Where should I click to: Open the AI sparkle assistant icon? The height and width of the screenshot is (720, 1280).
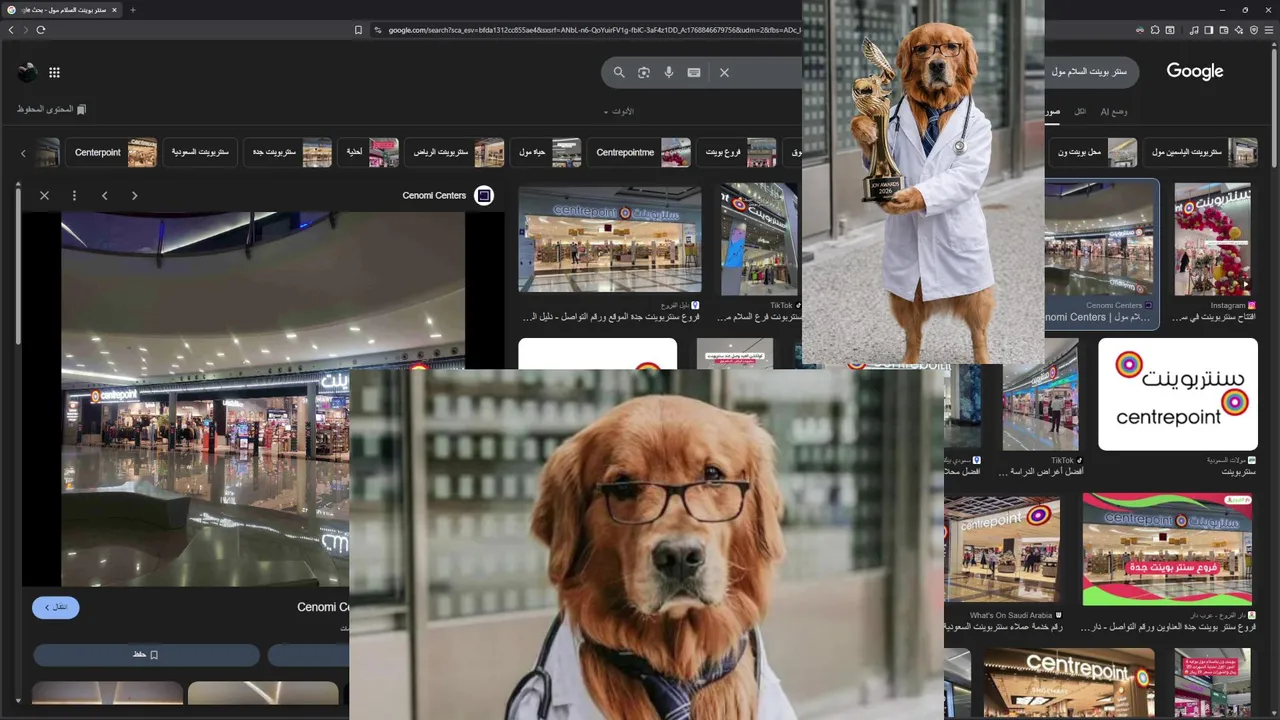[1239, 30]
